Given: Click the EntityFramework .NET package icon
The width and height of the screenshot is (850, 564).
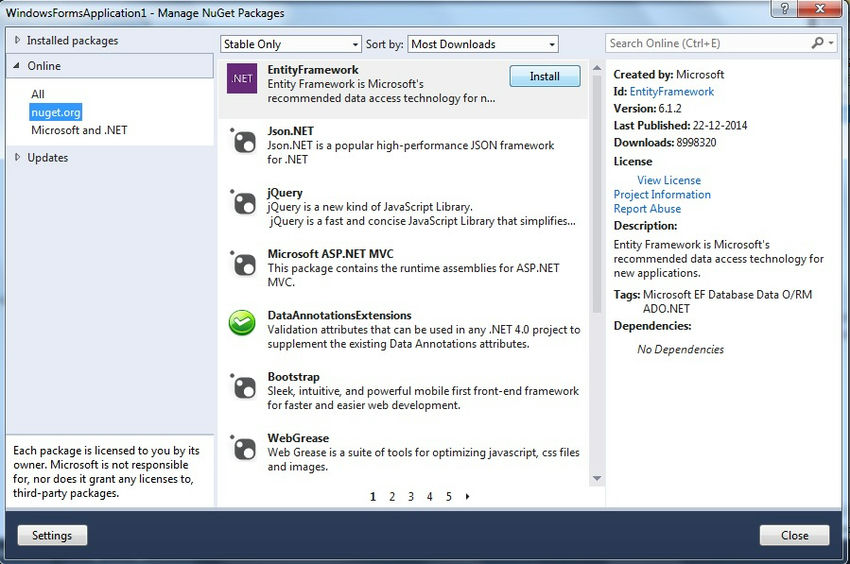Looking at the screenshot, I should point(242,78).
